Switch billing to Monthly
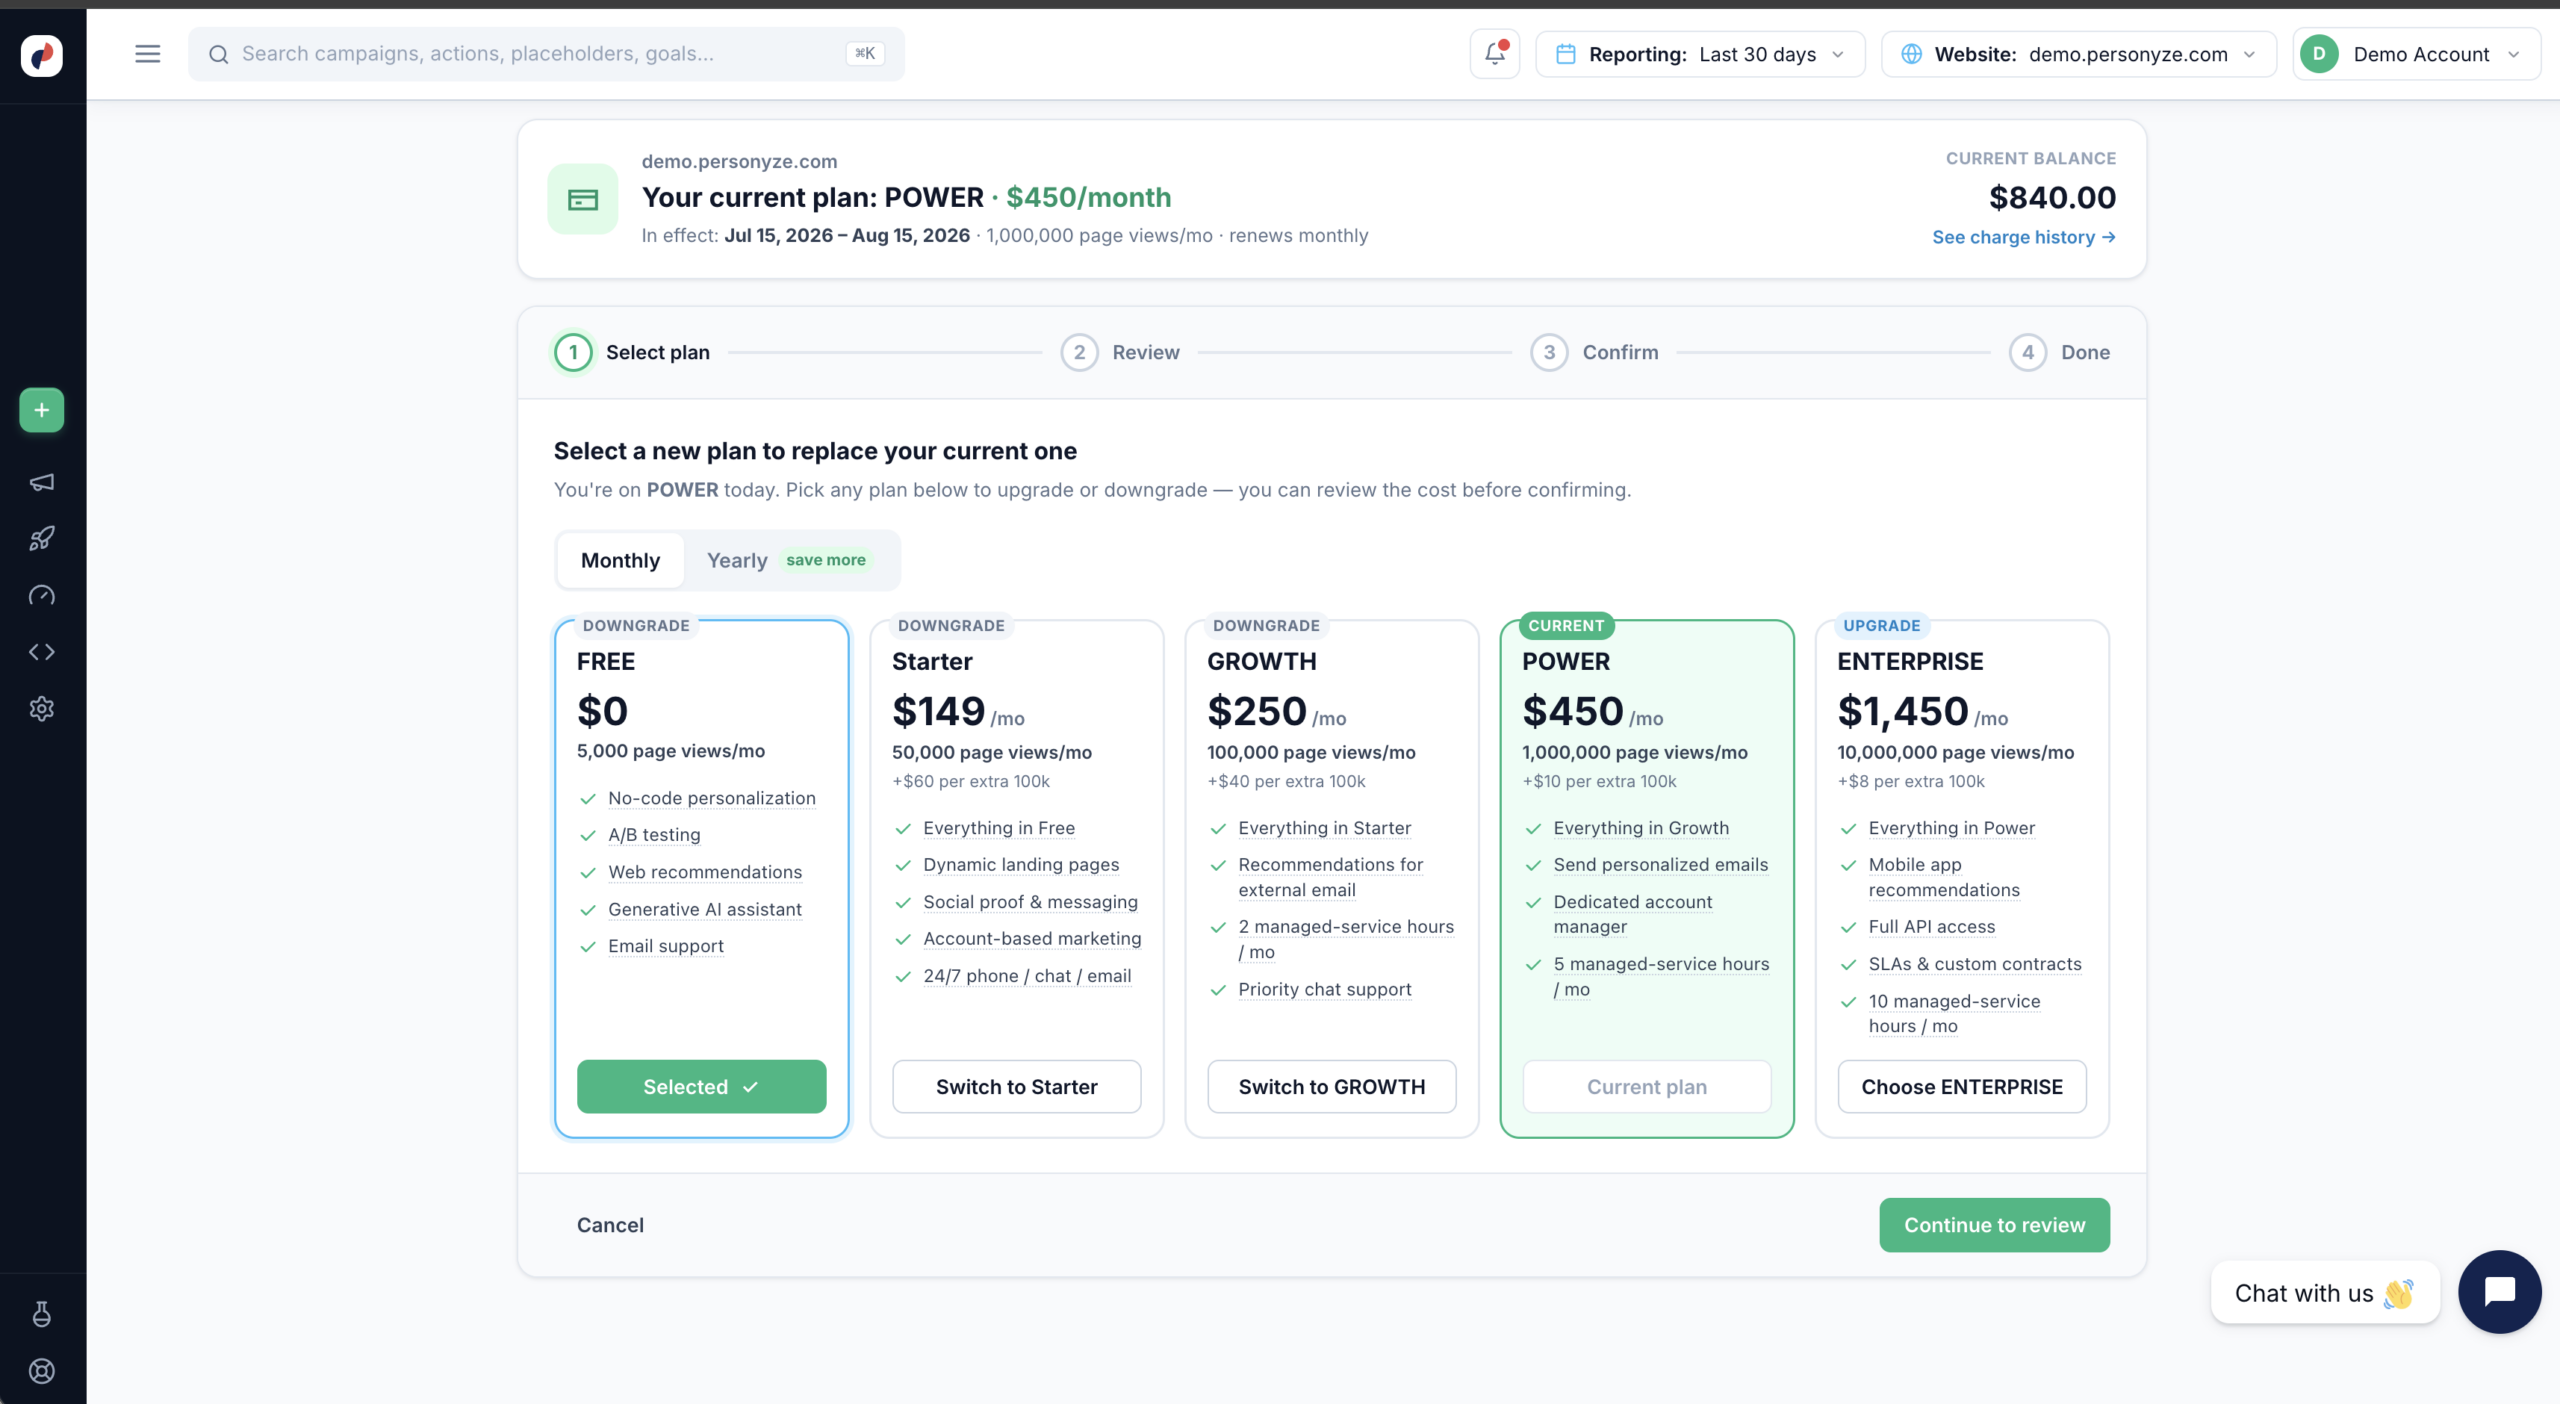Image resolution: width=2560 pixels, height=1404 pixels. point(620,560)
